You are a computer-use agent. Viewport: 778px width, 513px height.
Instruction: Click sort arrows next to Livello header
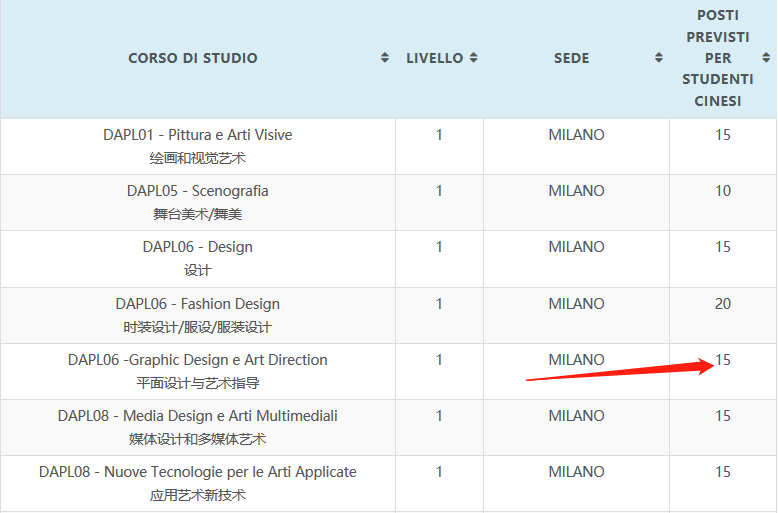(474, 58)
